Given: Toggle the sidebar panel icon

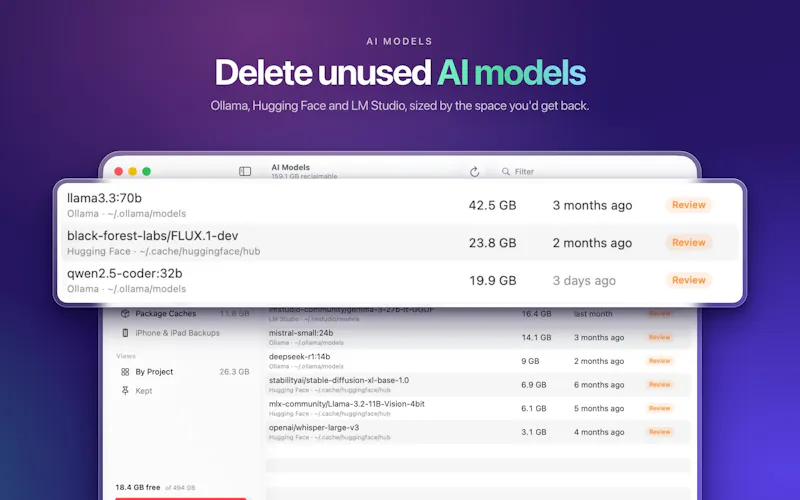Looking at the screenshot, I should pos(245,171).
